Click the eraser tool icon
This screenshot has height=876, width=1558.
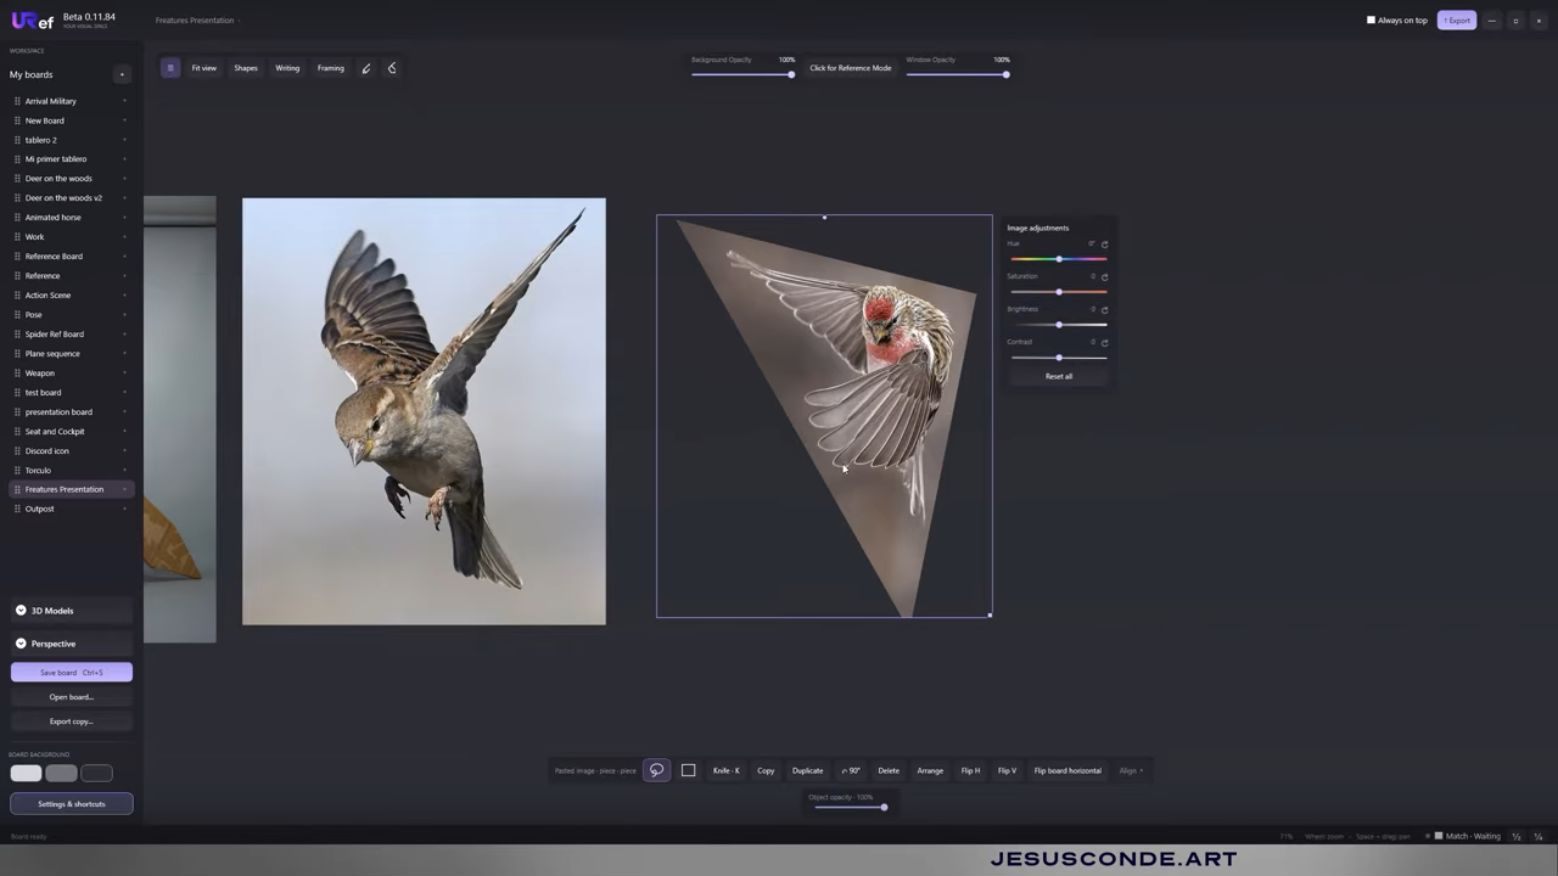(x=392, y=68)
